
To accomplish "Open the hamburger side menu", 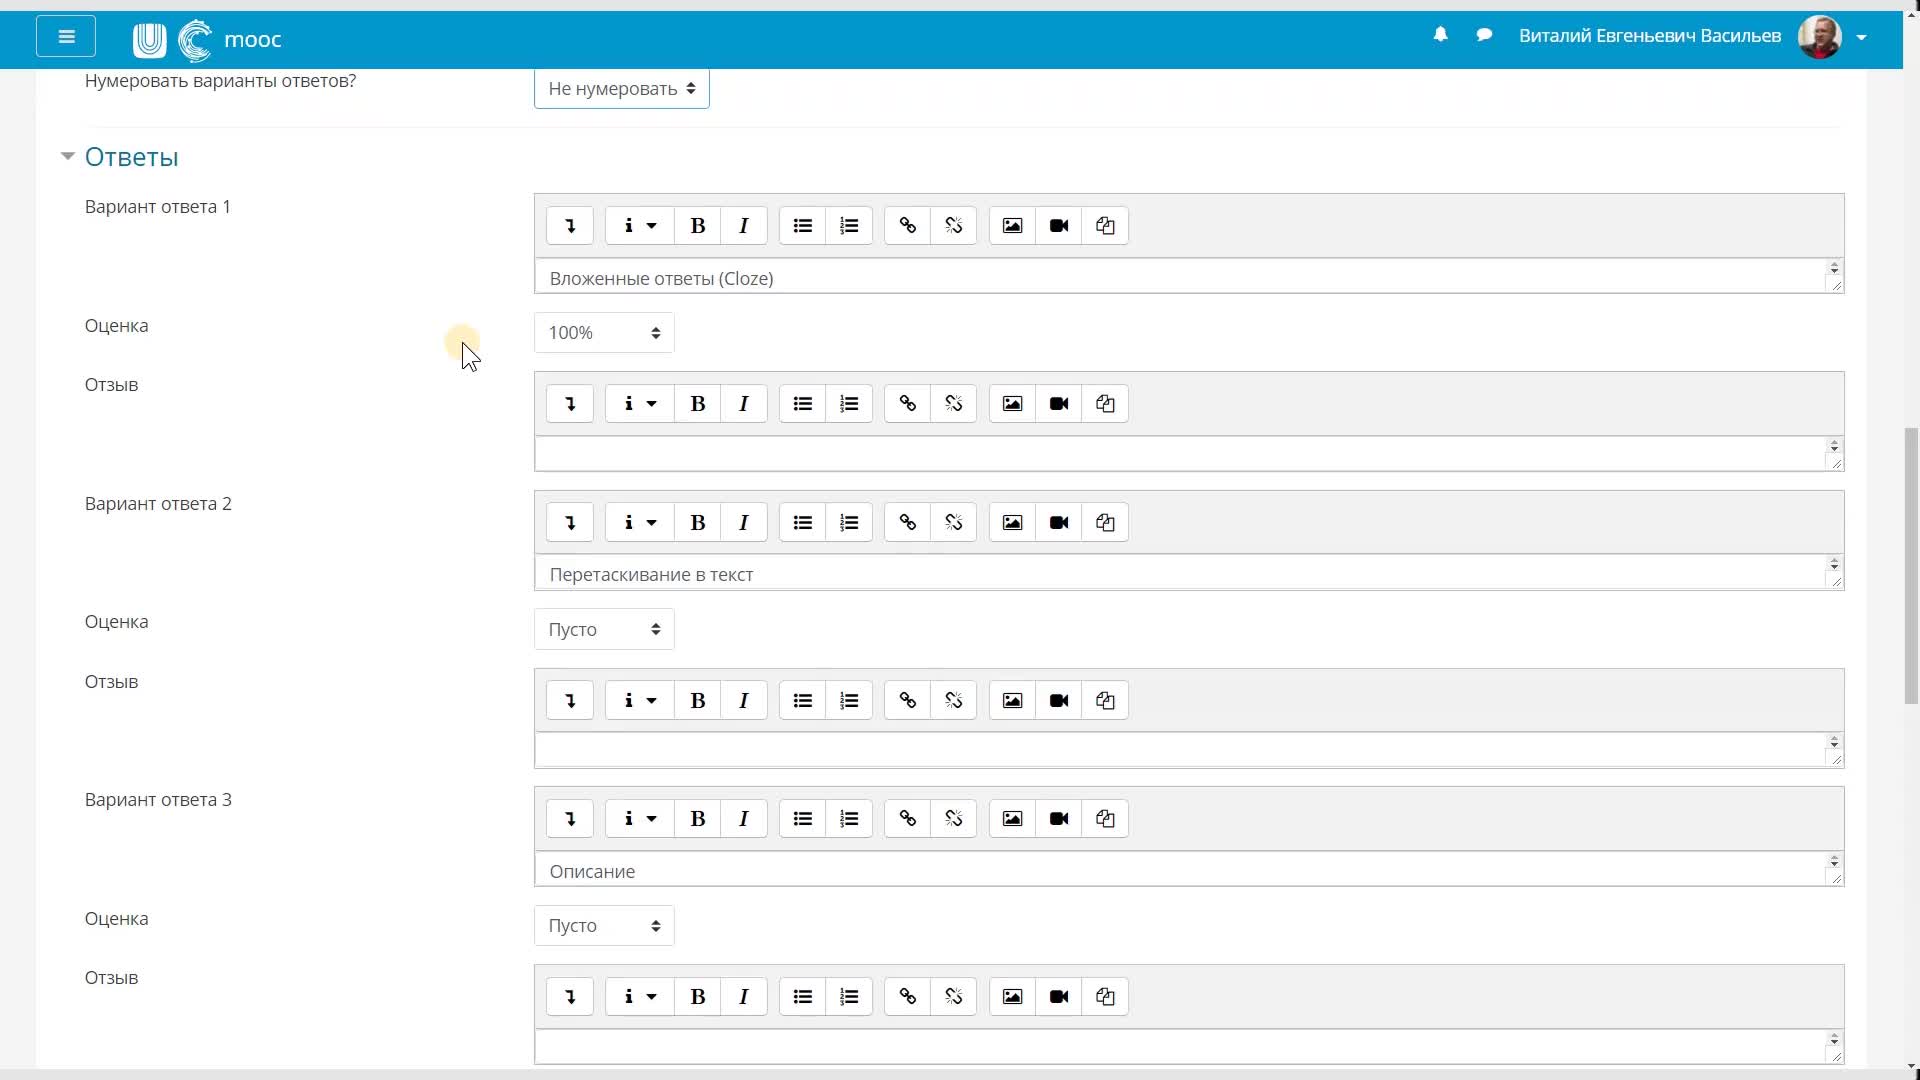I will click(x=66, y=37).
